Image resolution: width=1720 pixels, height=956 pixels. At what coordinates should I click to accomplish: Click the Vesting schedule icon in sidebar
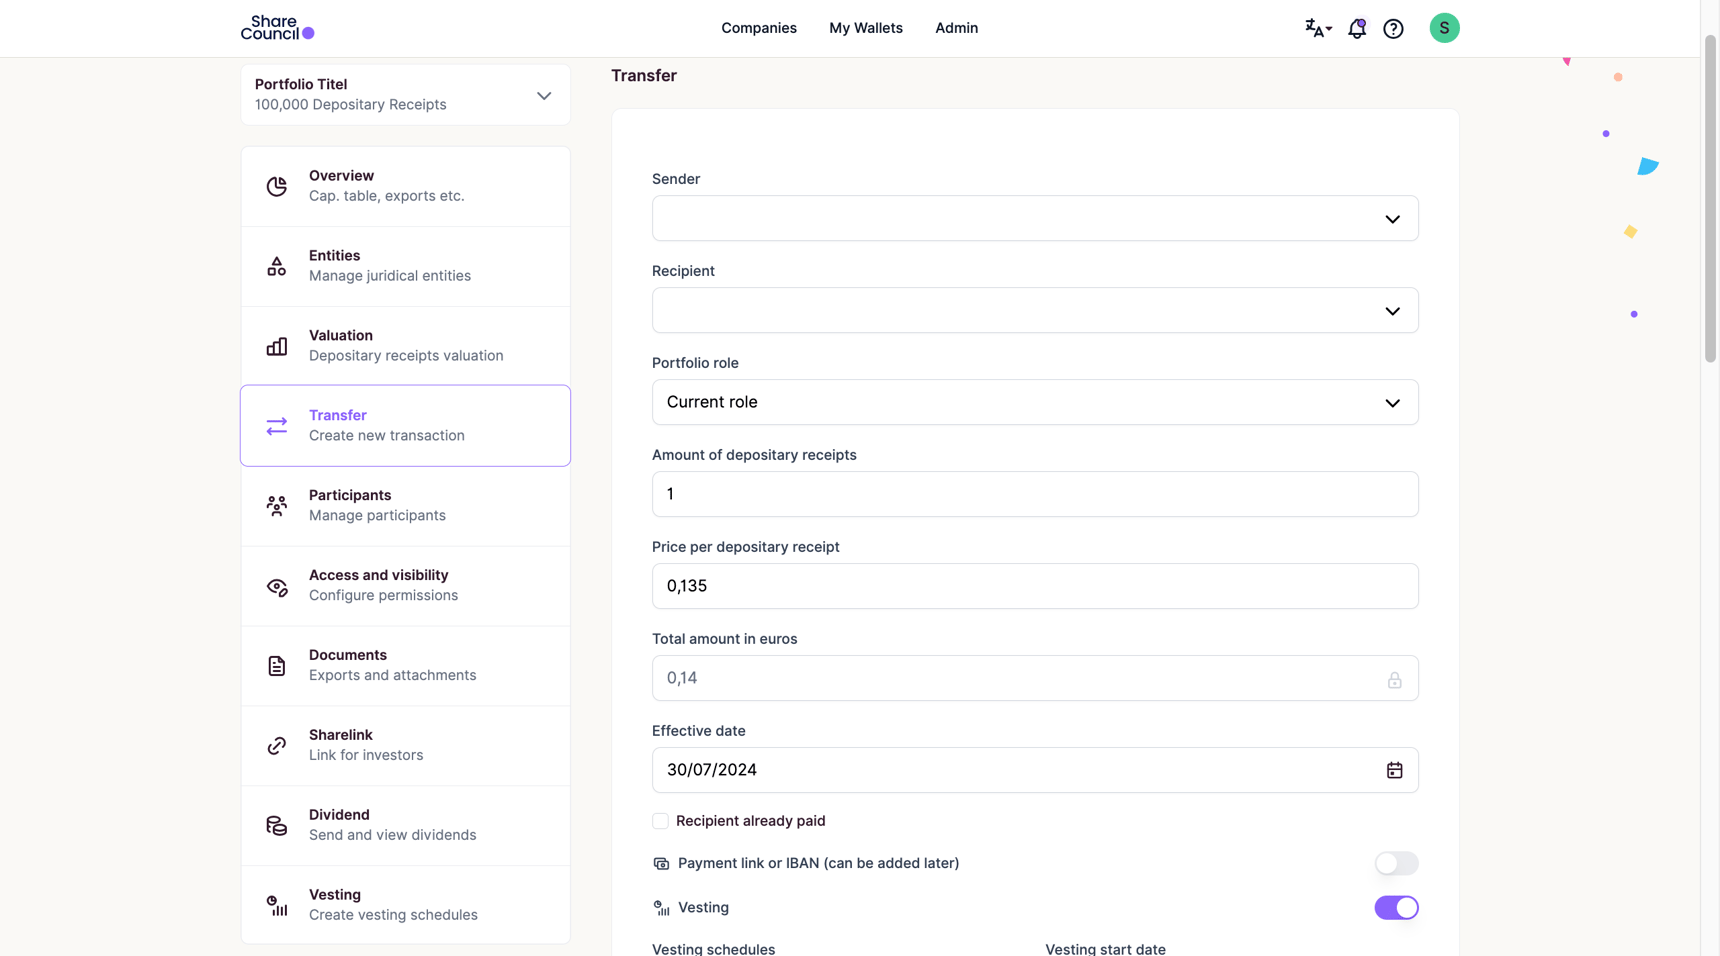(x=277, y=906)
